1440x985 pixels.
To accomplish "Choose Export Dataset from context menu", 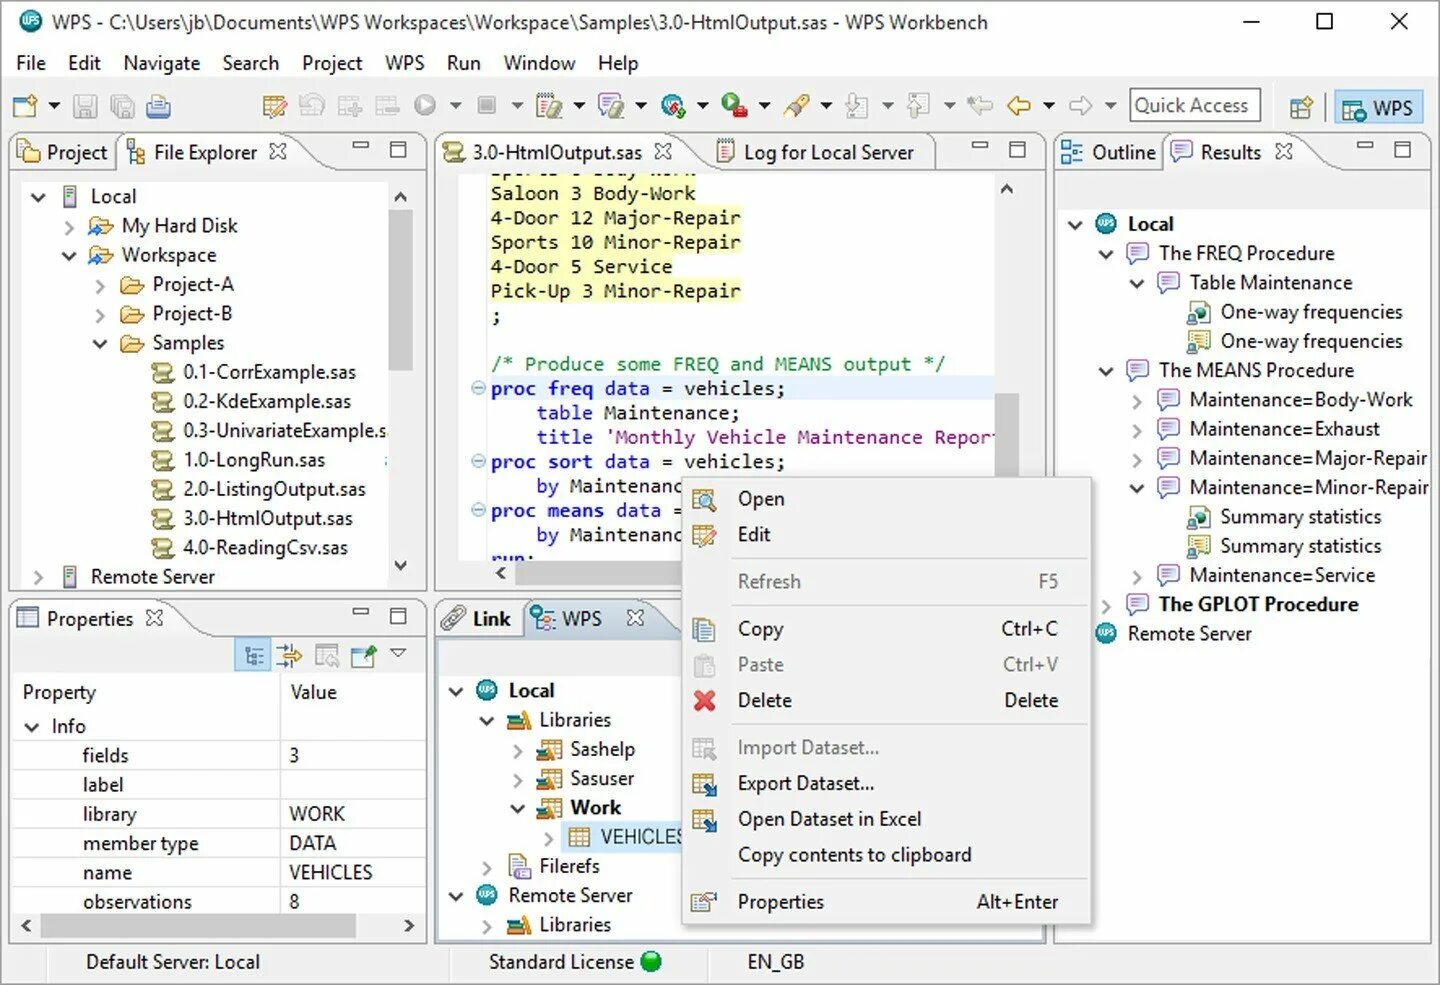I will pyautogui.click(x=886, y=784).
